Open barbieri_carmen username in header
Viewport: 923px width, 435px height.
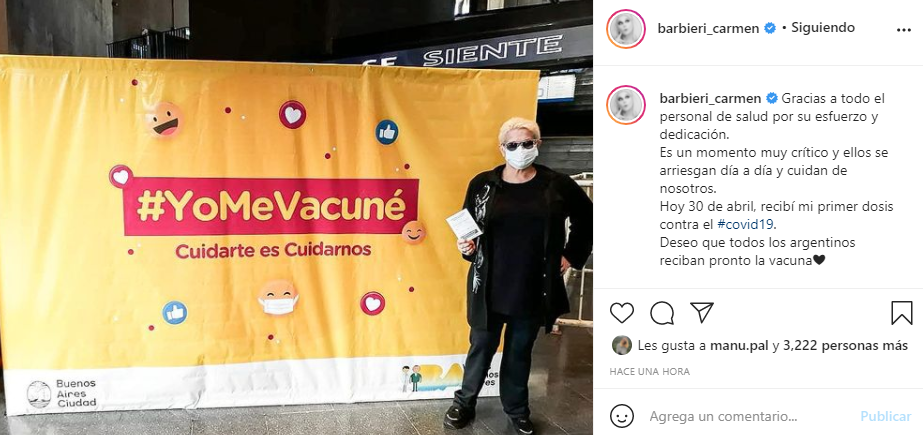[709, 28]
